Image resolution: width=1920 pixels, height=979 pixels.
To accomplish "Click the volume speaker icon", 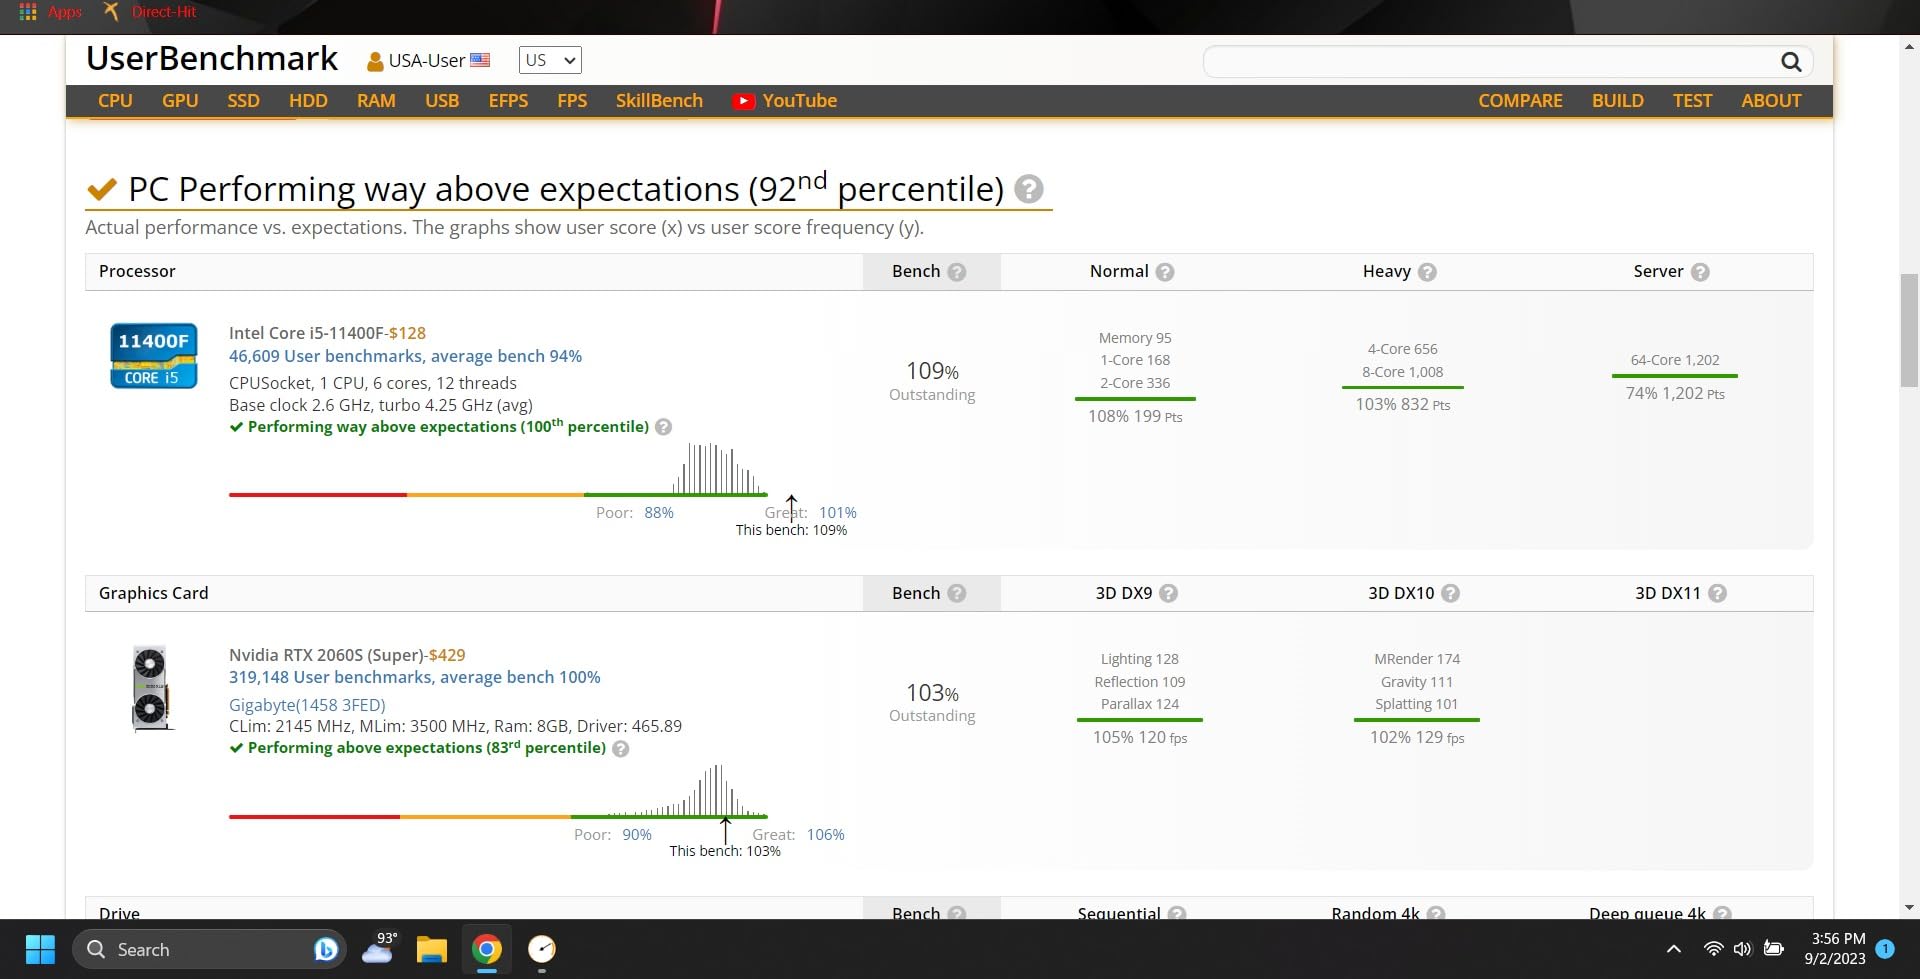I will pos(1743,948).
